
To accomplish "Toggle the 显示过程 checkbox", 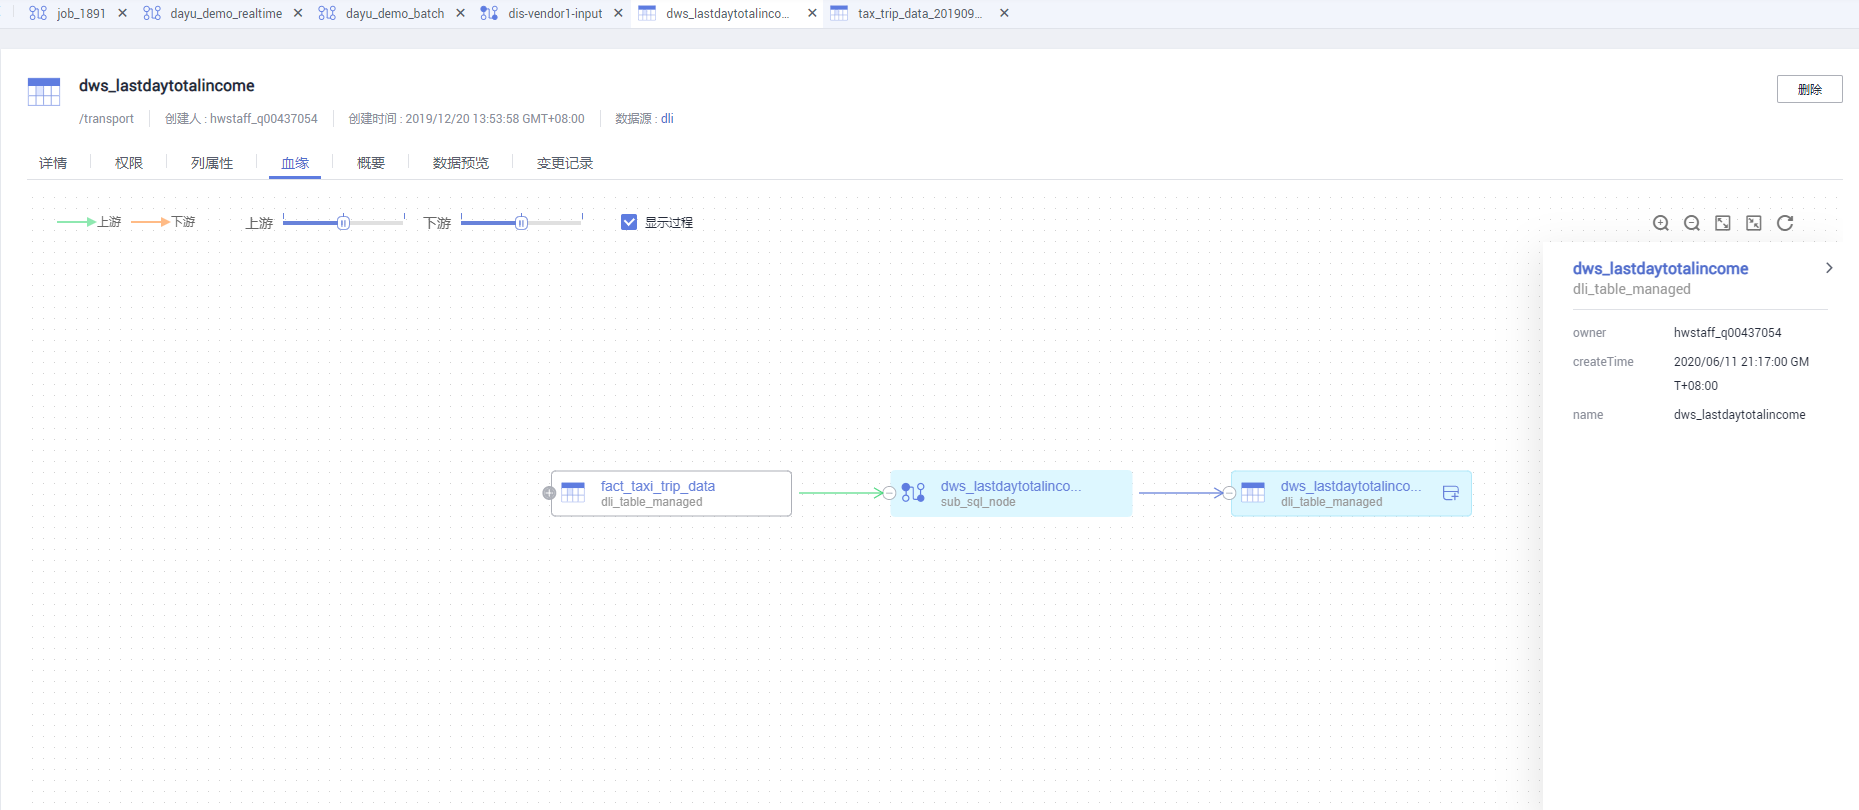I will pos(629,222).
